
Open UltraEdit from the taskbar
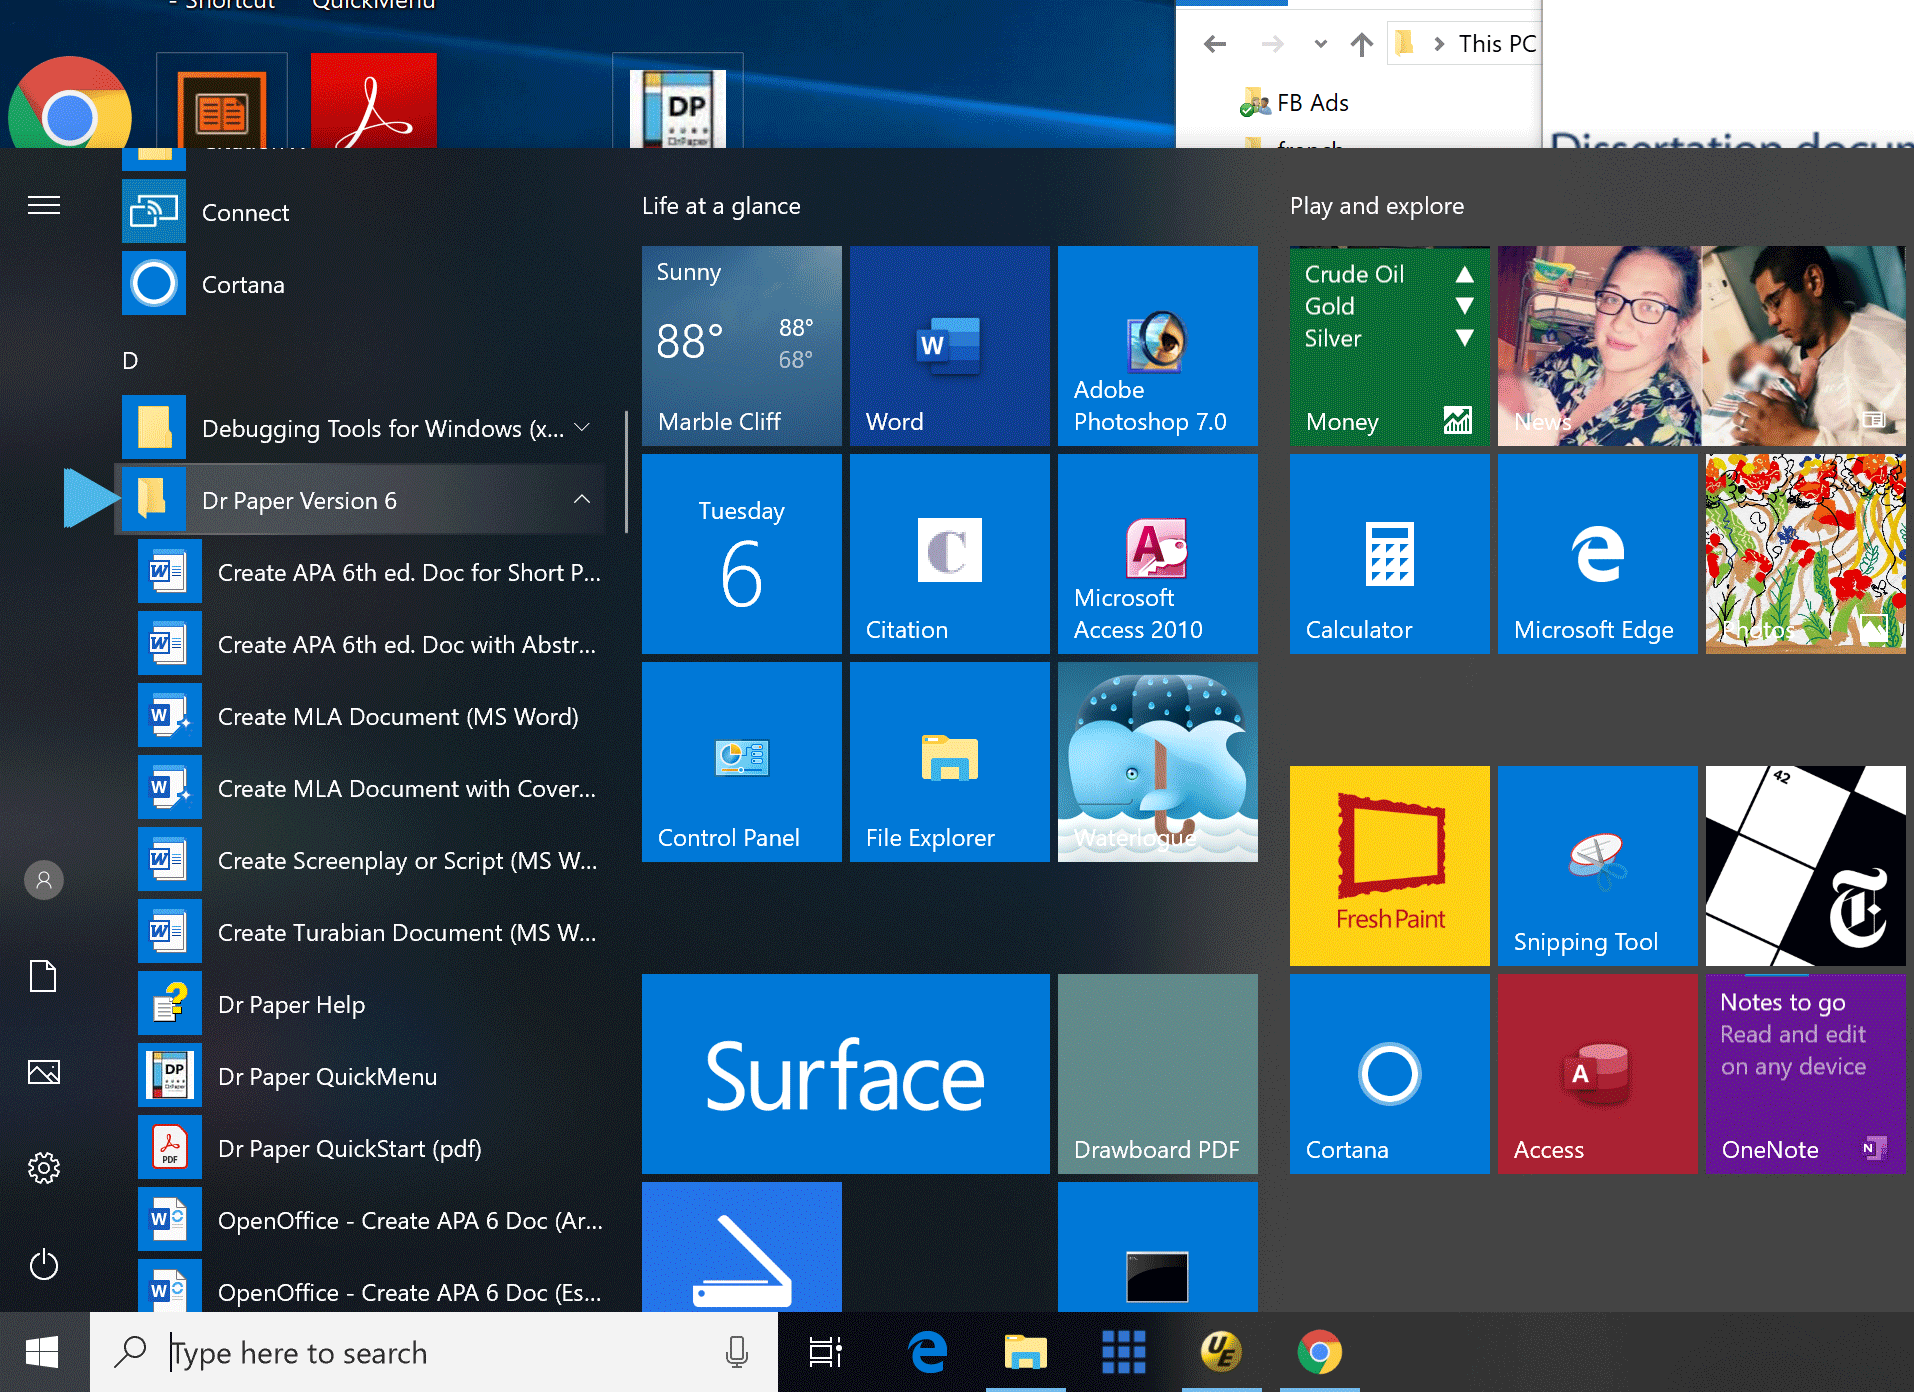(1220, 1352)
